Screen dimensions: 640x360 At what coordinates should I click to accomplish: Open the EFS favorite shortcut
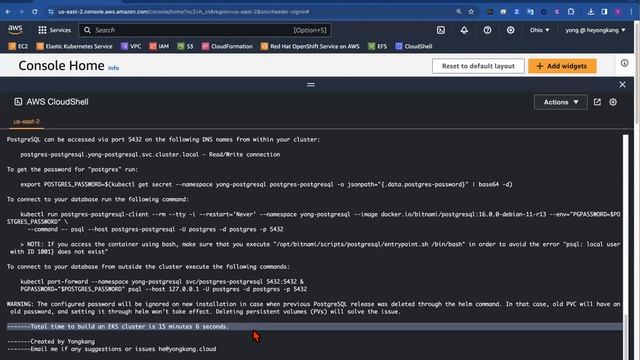378,46
